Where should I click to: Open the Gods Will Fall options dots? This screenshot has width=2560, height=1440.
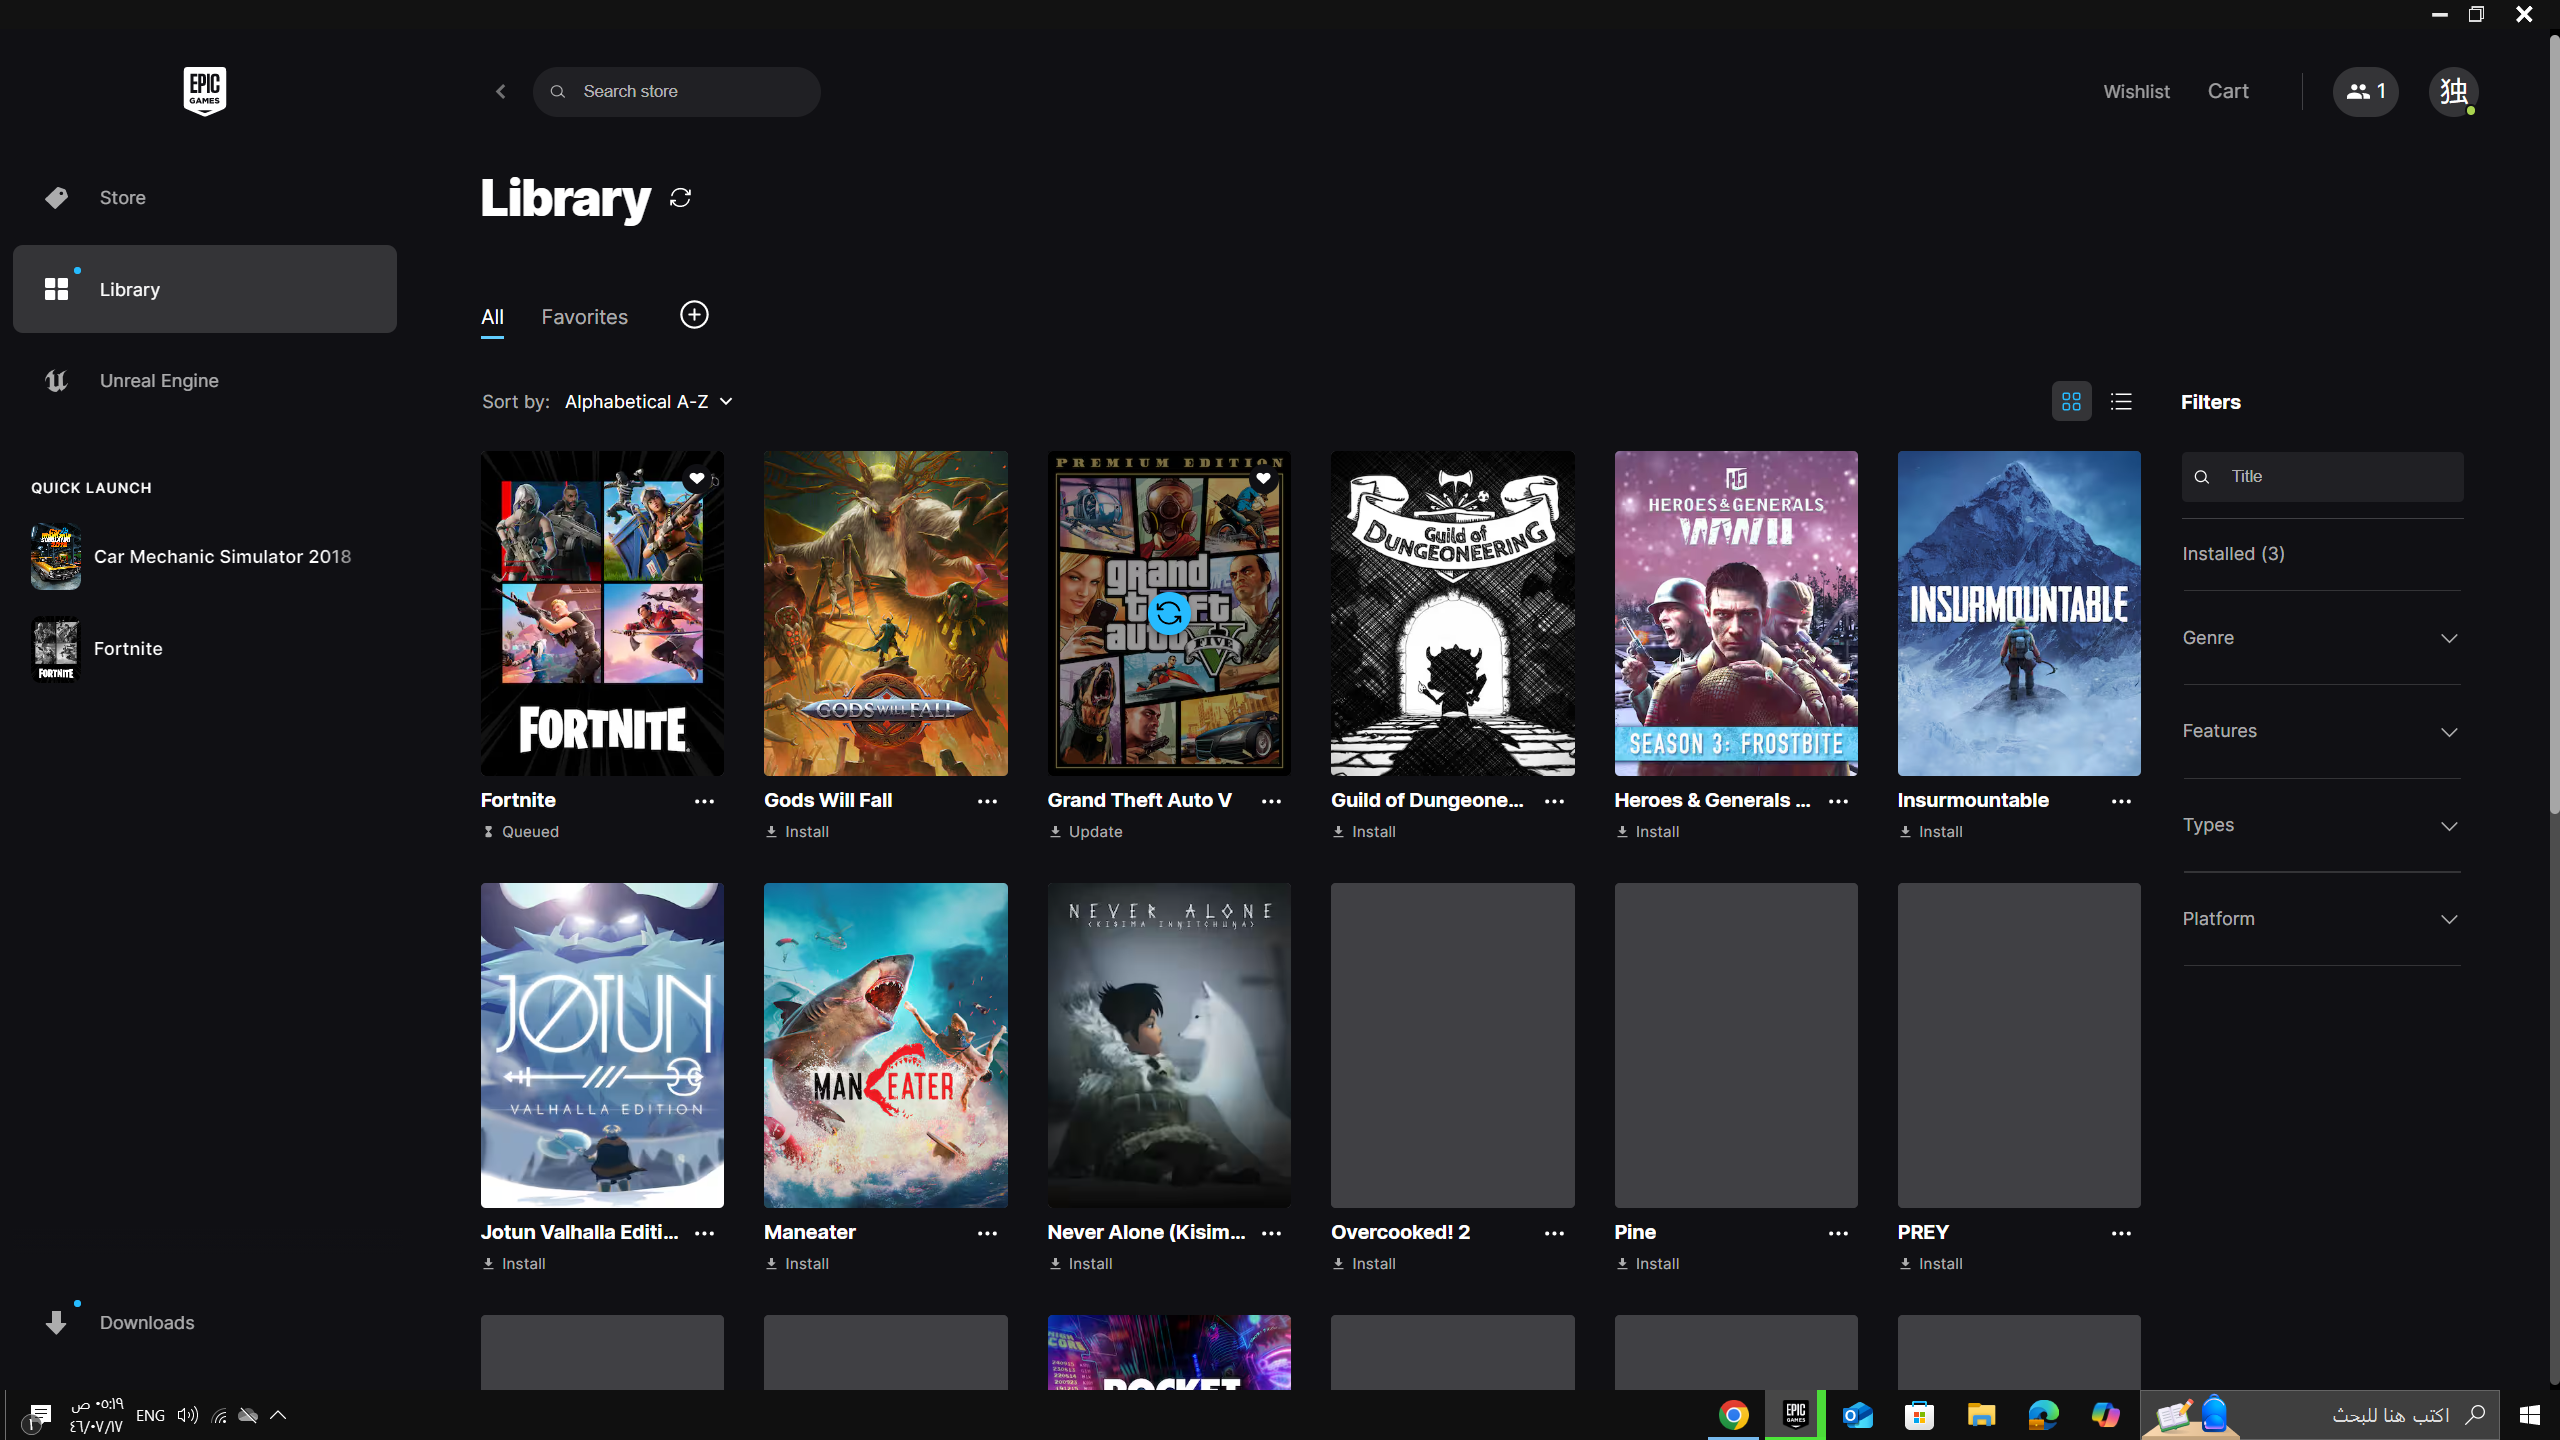[987, 801]
